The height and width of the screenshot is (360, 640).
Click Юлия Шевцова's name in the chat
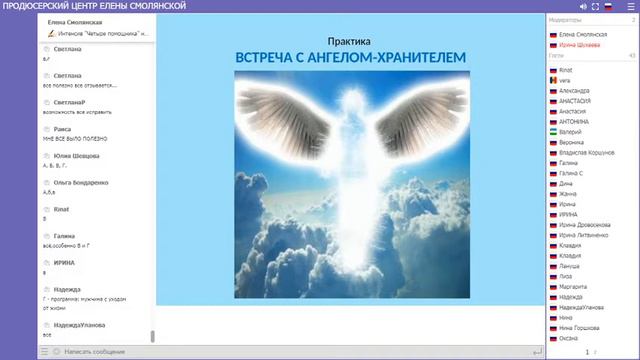click(76, 156)
